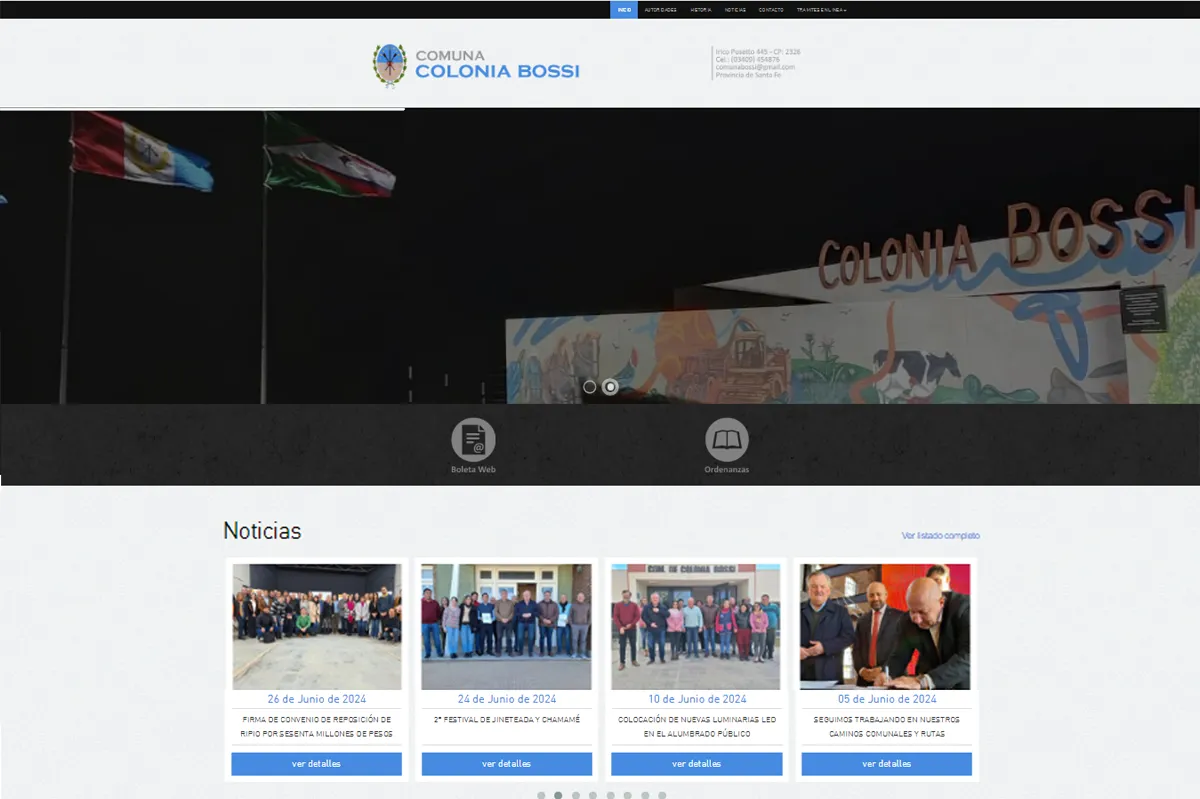The image size is (1200, 799).
Task: Open the 10 de Junio news date link
Action: point(695,699)
